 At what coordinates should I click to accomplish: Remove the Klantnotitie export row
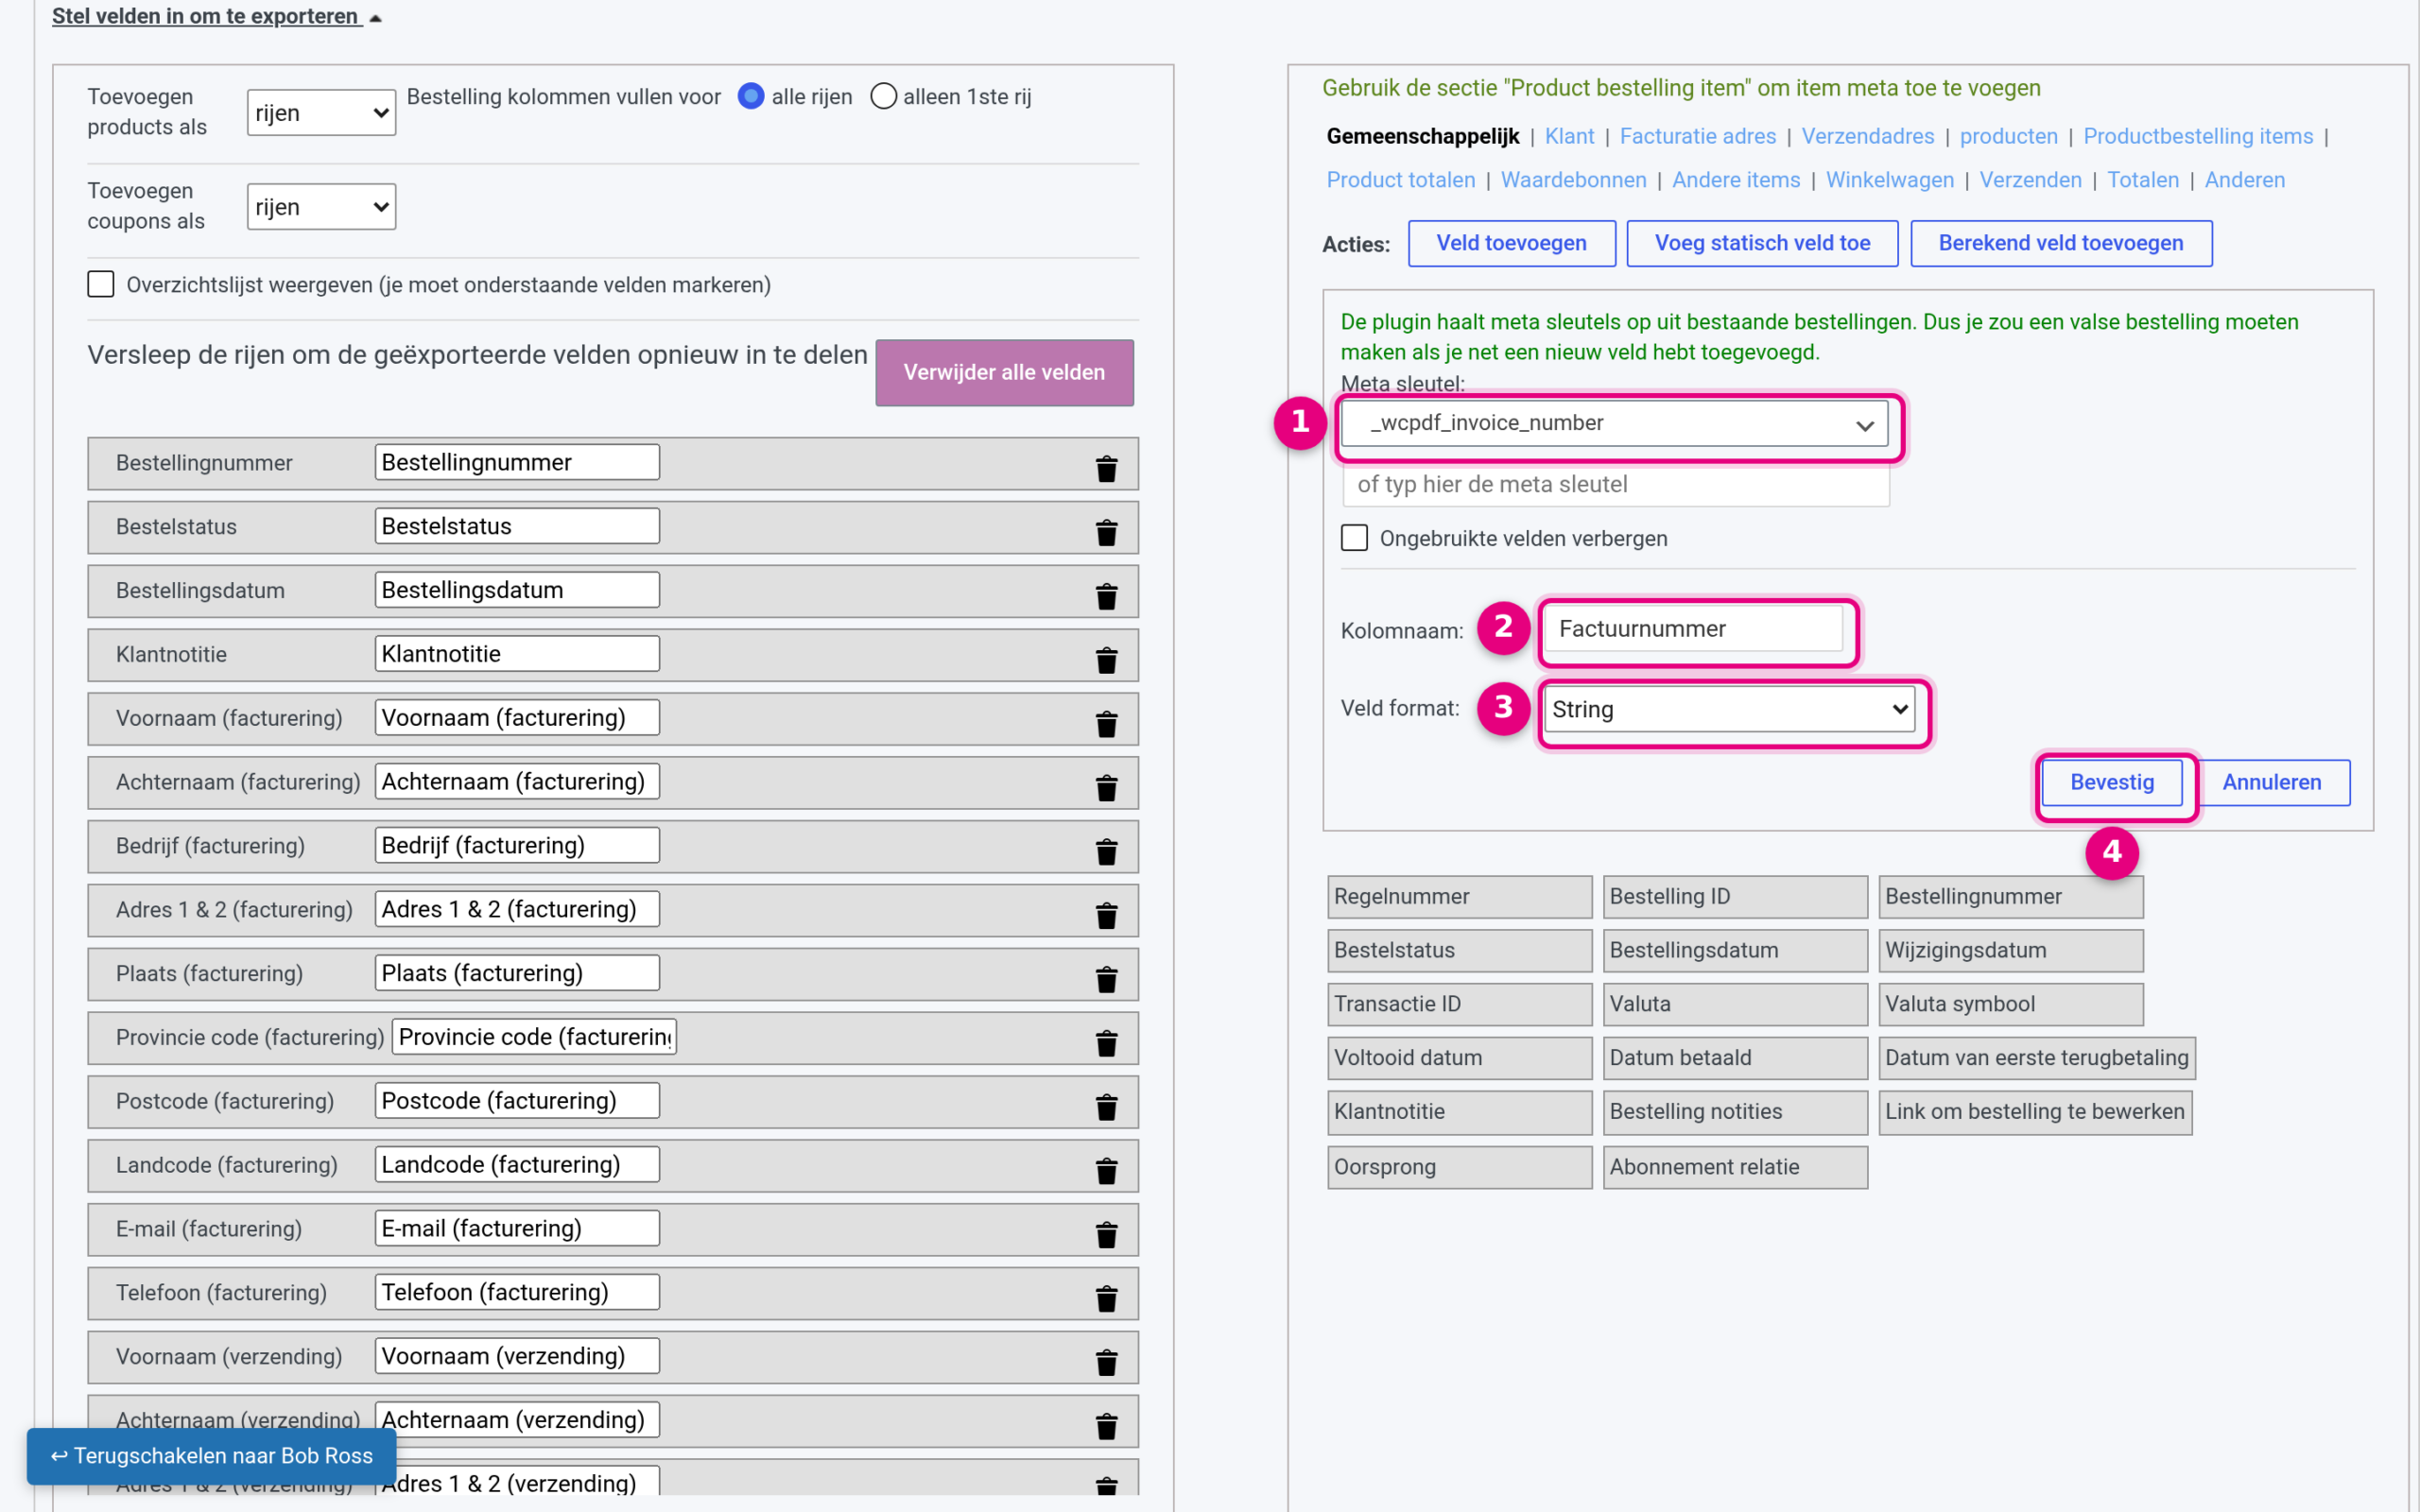1106,660
